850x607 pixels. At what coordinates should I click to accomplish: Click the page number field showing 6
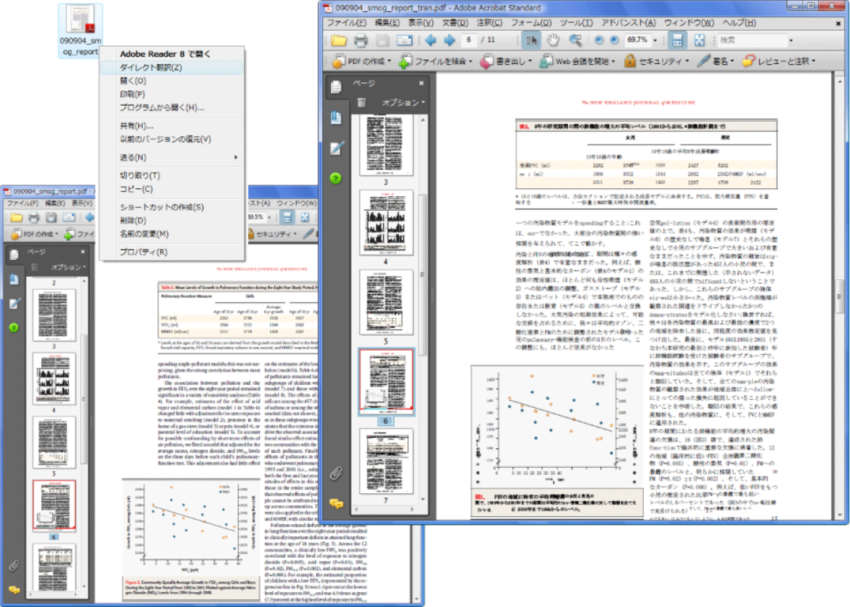469,40
